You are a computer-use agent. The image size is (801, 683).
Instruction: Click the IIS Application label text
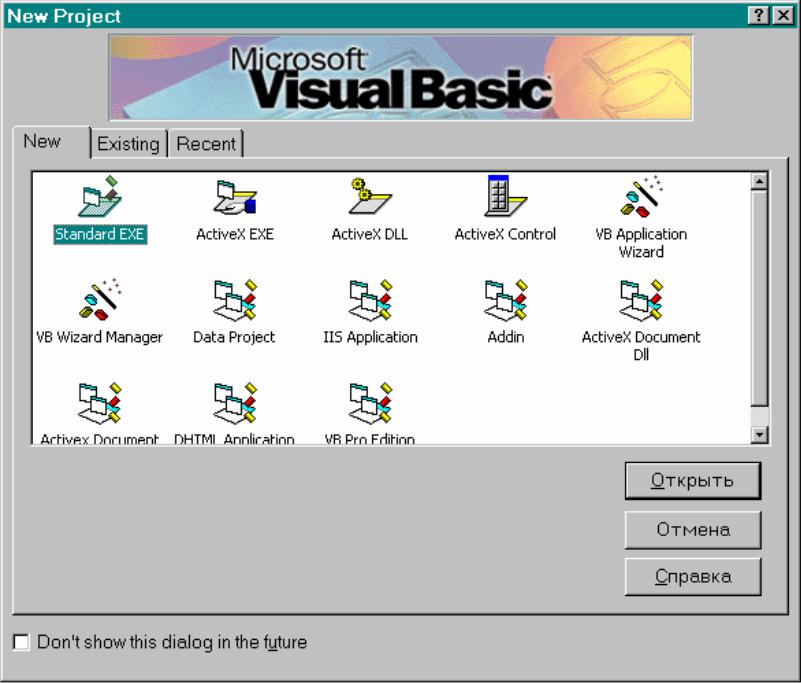click(x=370, y=337)
